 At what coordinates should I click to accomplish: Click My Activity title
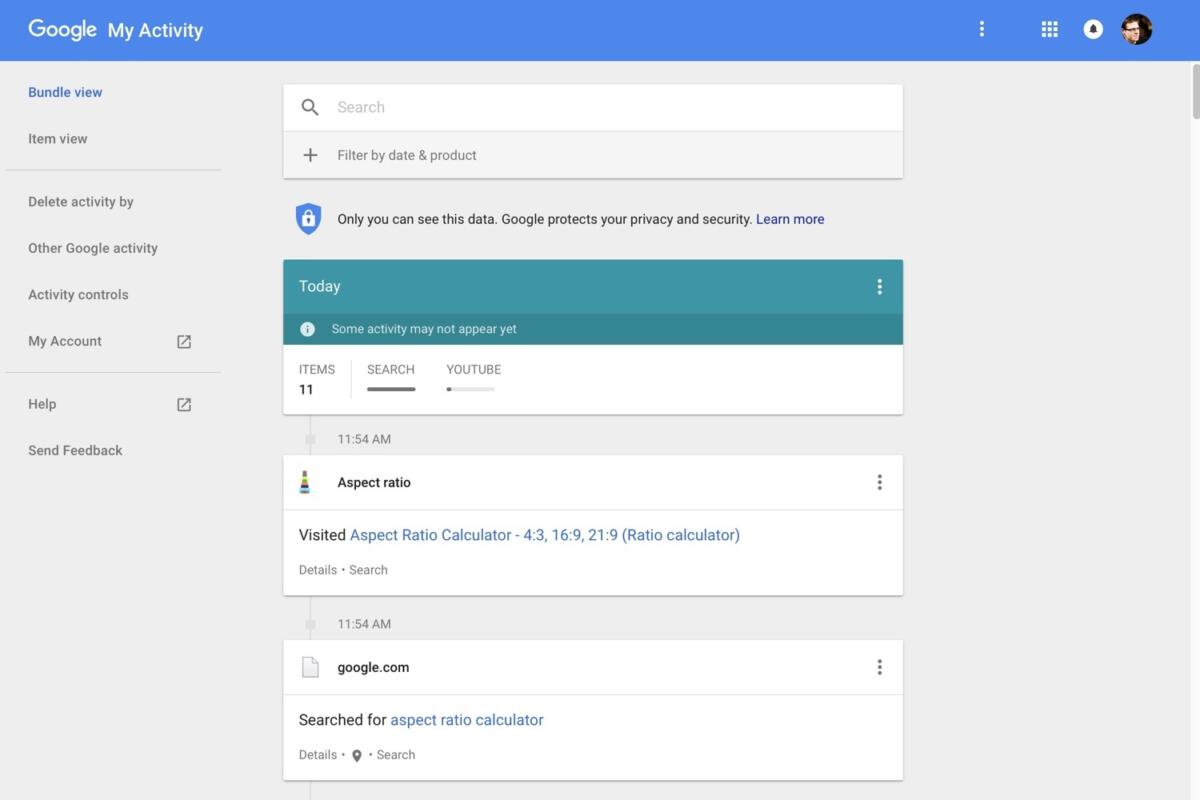click(x=155, y=30)
